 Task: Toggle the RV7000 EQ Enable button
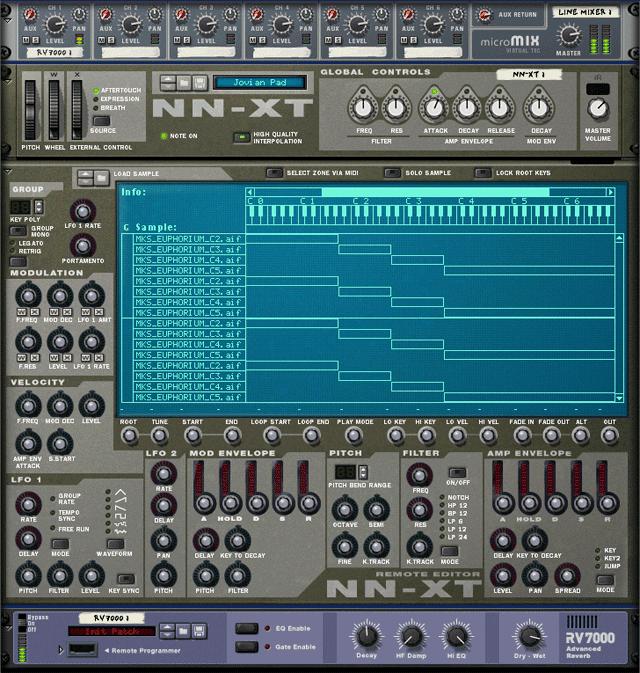[x=246, y=628]
